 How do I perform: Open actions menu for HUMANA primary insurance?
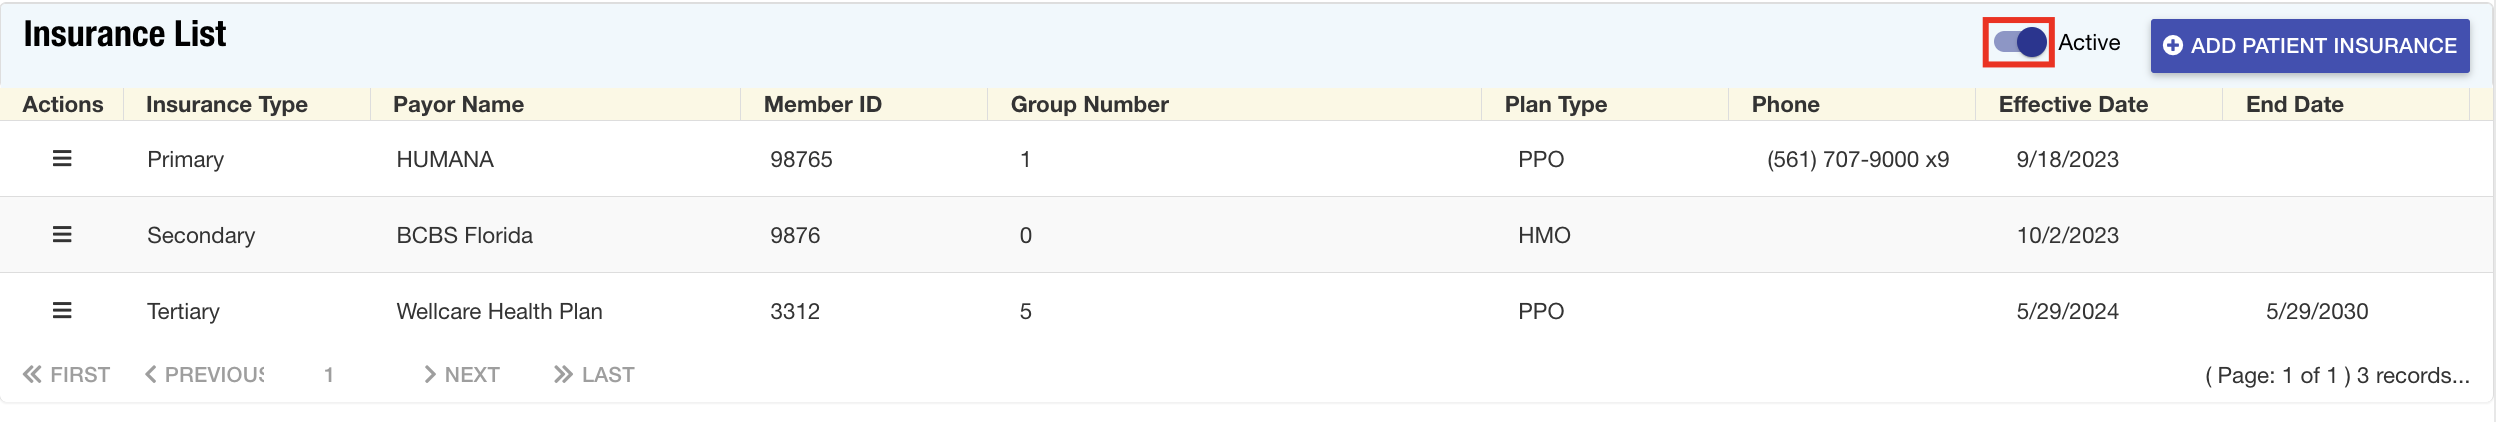click(x=62, y=159)
